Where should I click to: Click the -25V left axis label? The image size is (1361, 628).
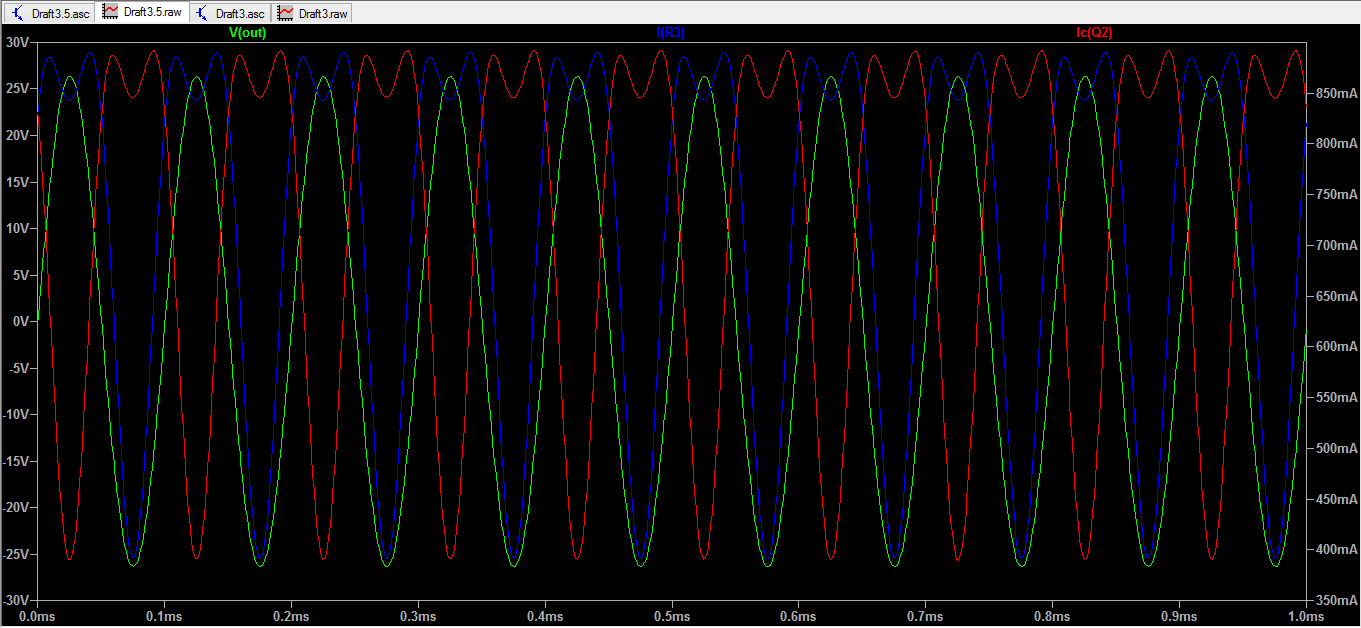(x=16, y=554)
